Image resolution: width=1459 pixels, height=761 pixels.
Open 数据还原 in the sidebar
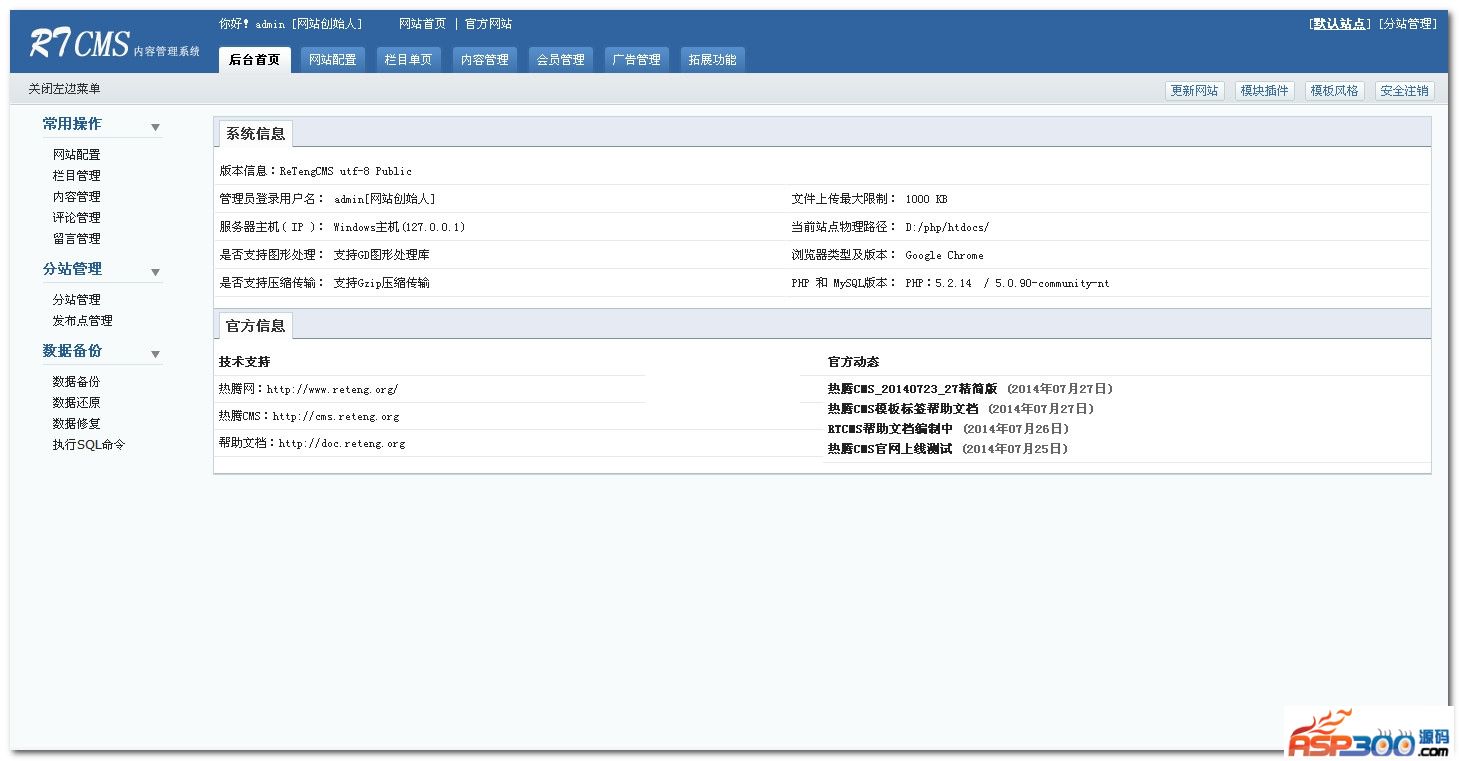77,403
